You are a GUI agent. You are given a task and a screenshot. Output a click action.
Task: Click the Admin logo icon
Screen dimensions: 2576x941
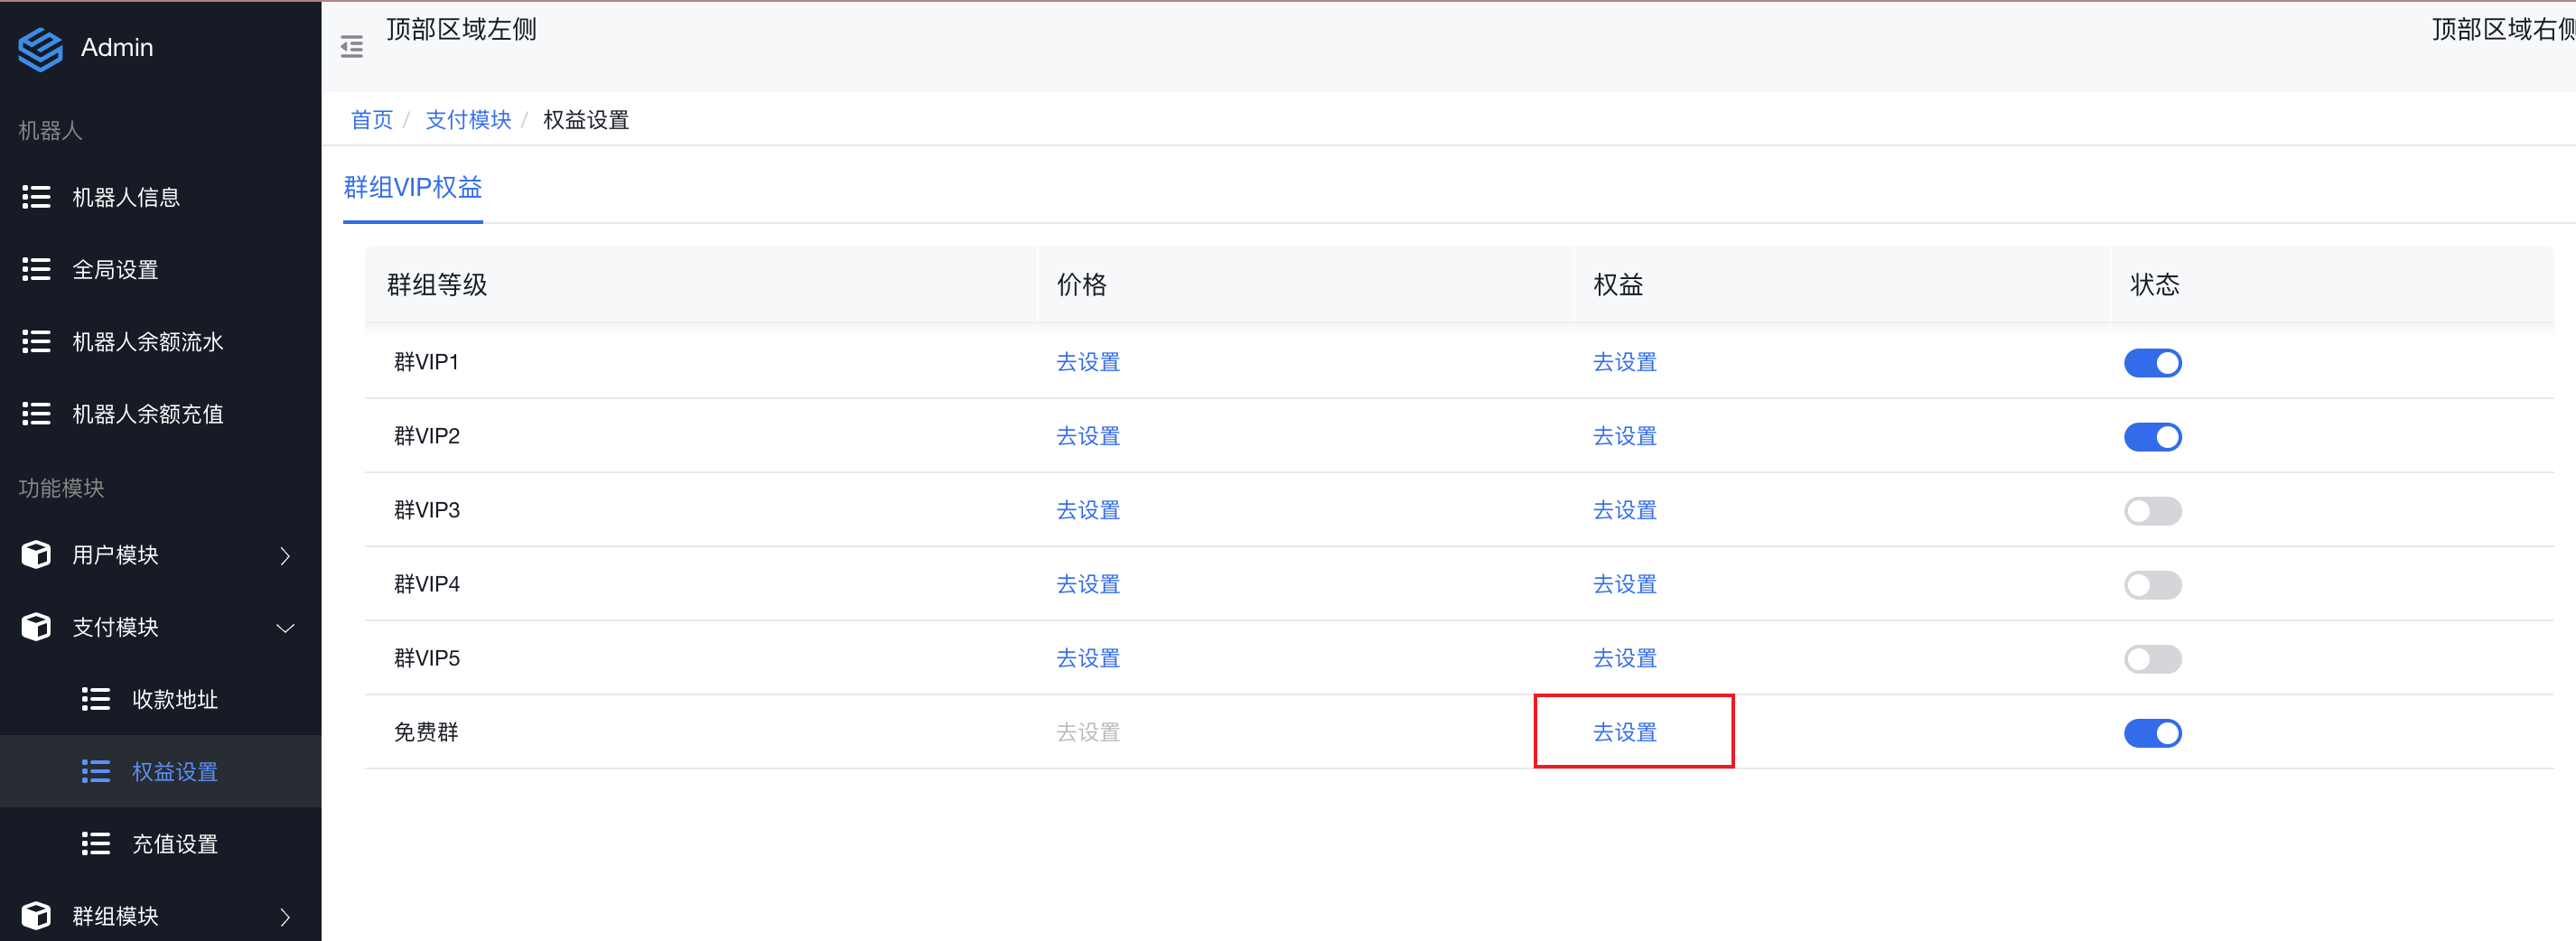[x=40, y=48]
